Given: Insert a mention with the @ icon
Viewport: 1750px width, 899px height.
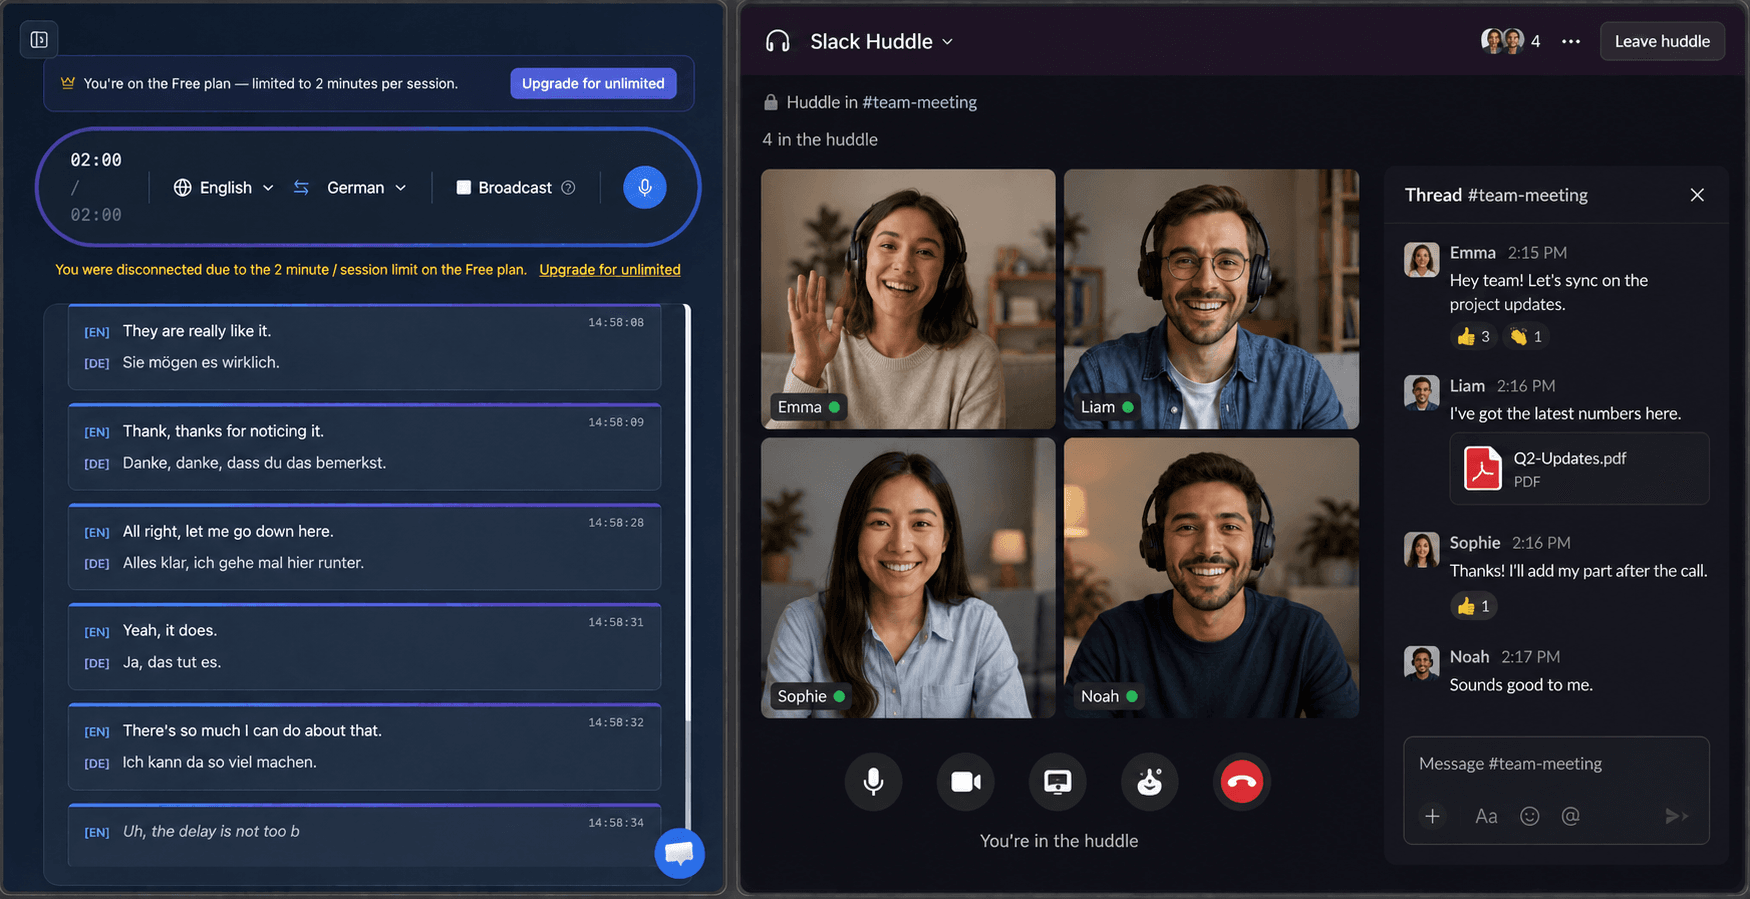Looking at the screenshot, I should tap(1571, 816).
